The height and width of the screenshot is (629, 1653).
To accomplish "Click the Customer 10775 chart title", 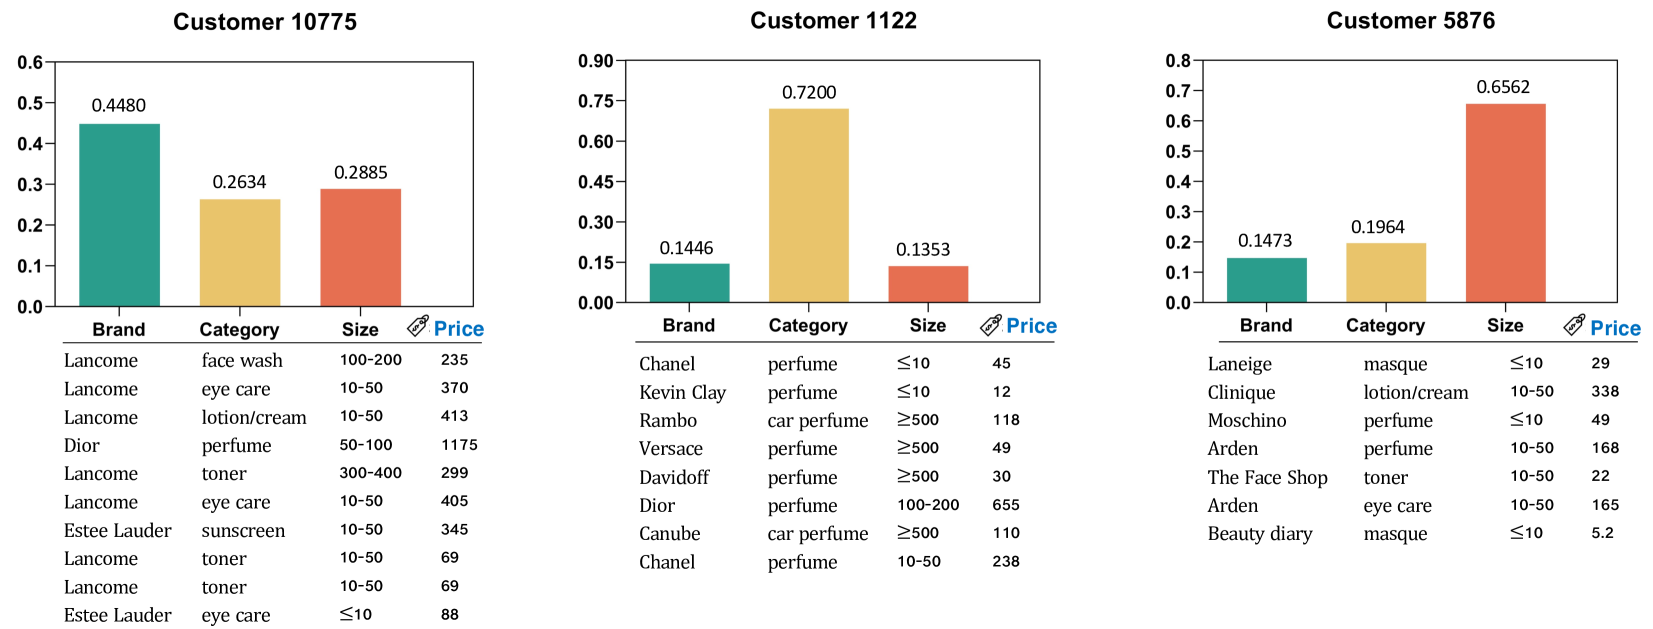I will click(x=265, y=22).
